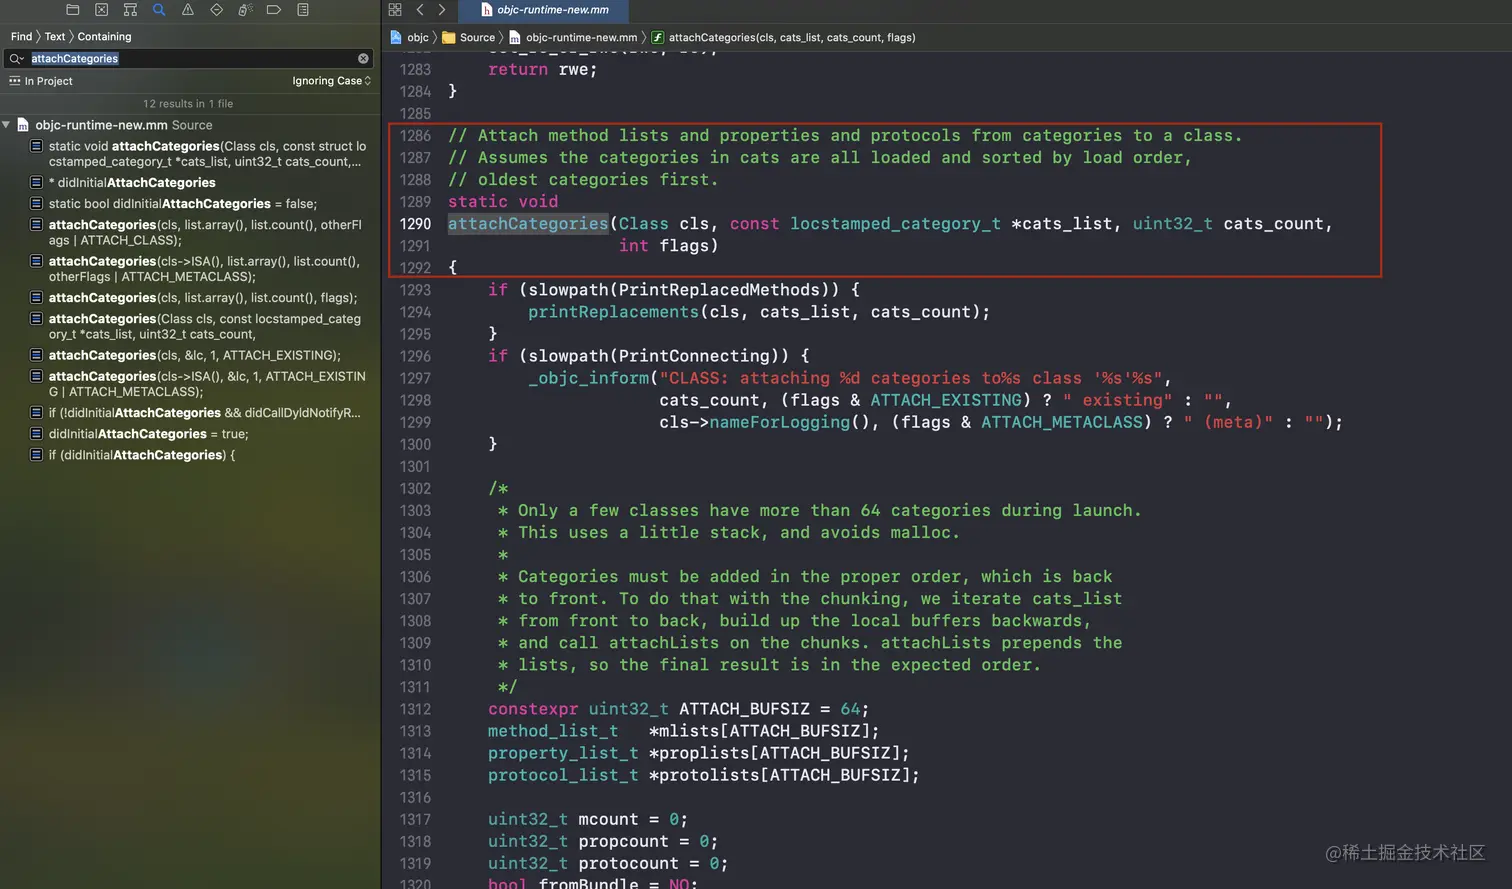Image resolution: width=1512 pixels, height=889 pixels.
Task: Go back in editor history
Action: (x=420, y=10)
